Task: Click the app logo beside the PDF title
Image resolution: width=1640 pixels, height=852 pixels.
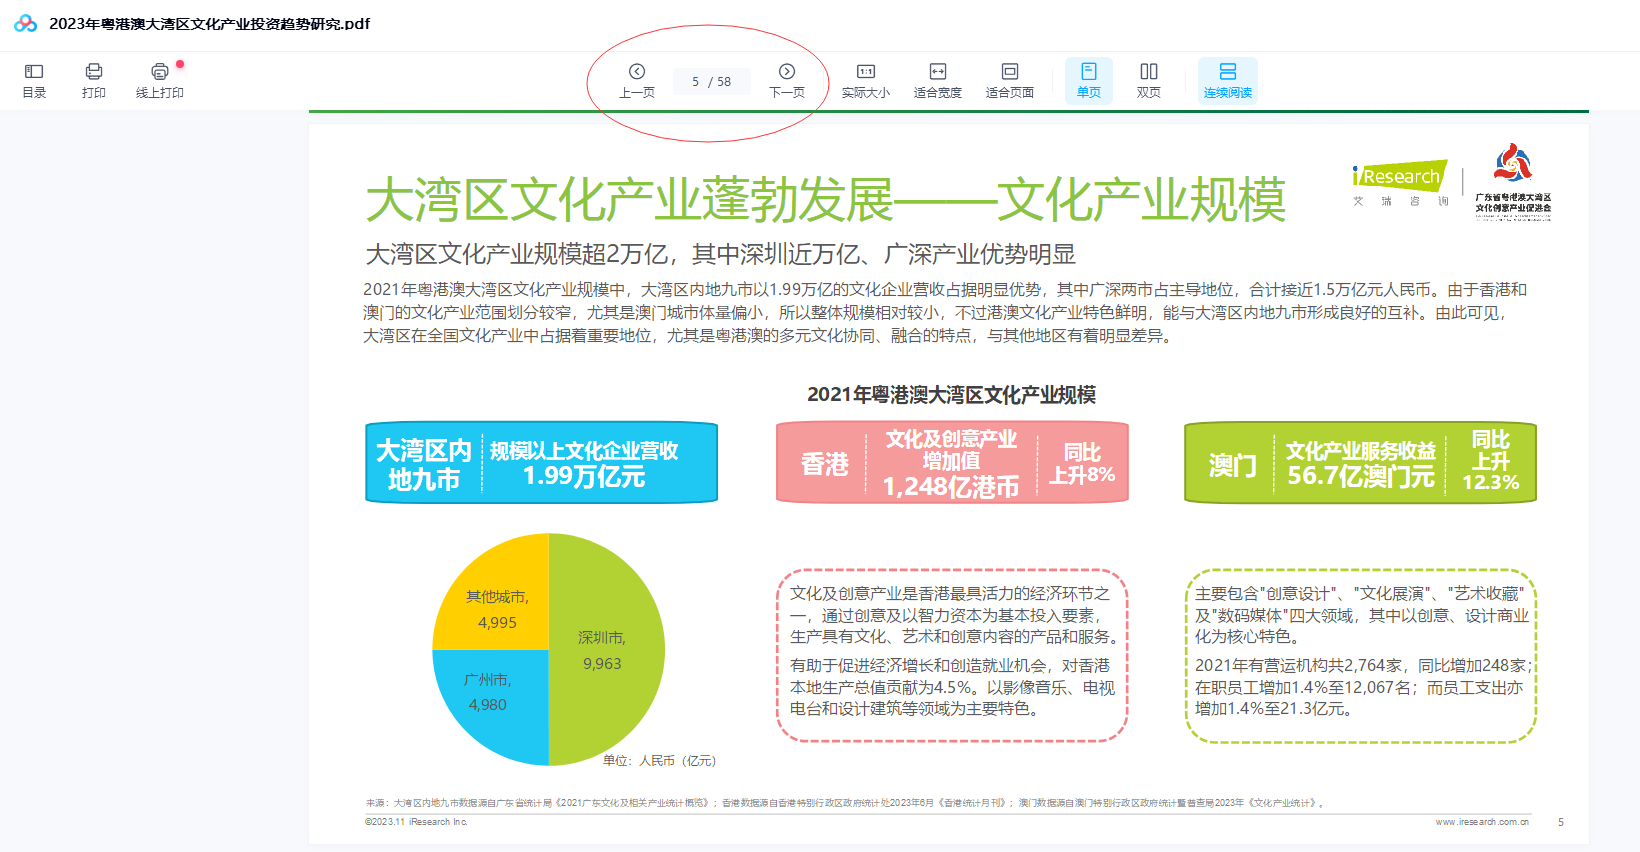Action: tap(25, 24)
